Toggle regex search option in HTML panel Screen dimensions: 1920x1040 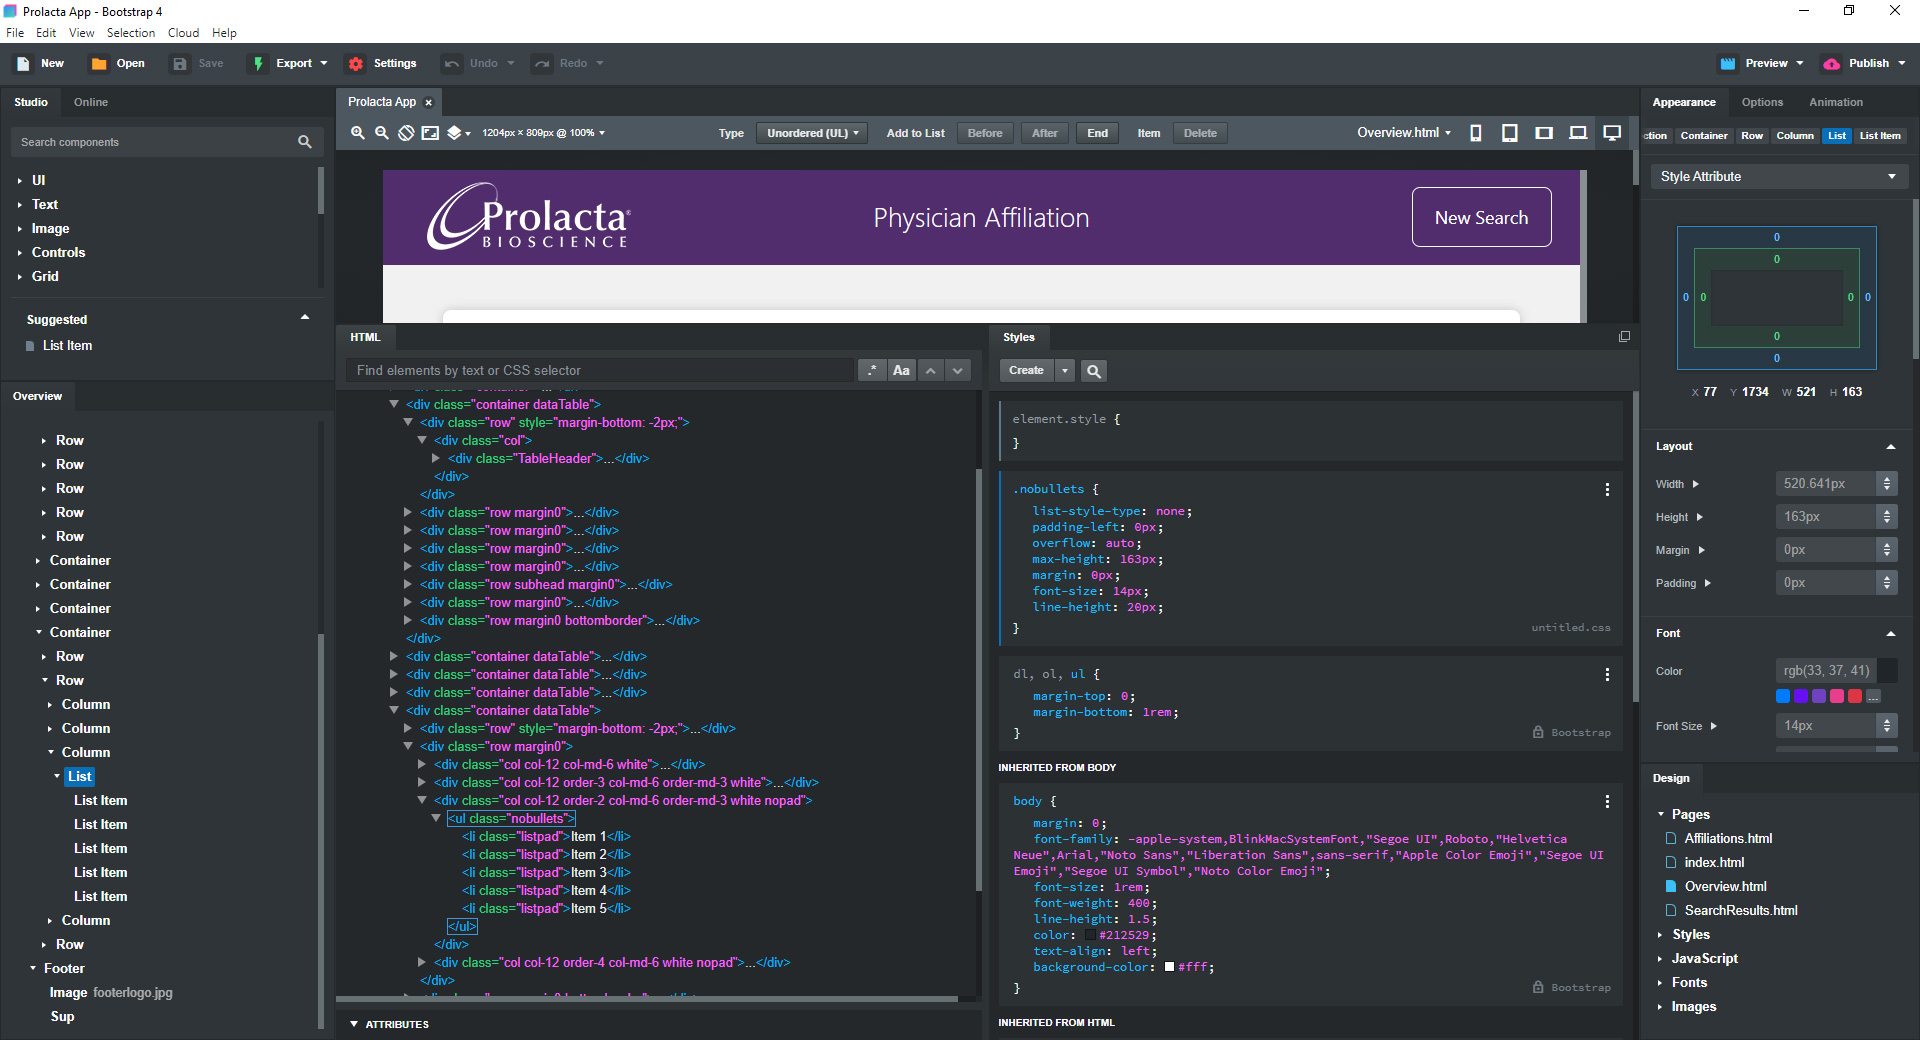[872, 371]
